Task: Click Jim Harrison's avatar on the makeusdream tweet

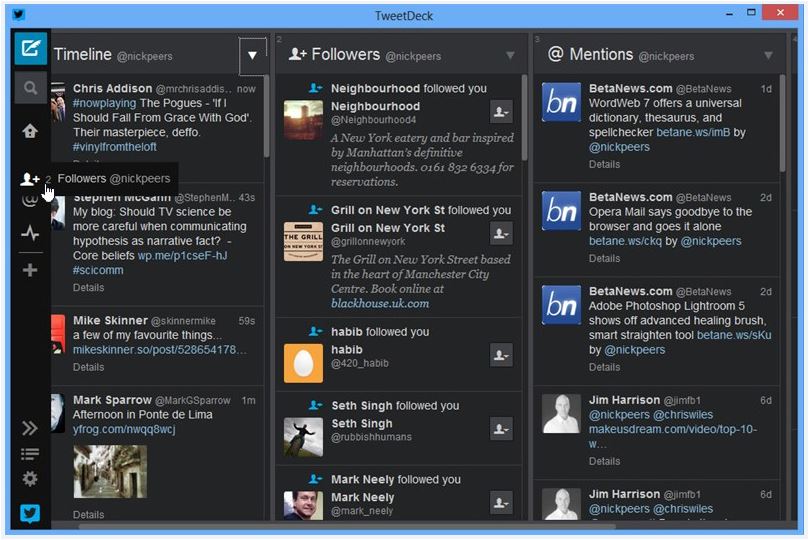Action: pyautogui.click(x=561, y=414)
